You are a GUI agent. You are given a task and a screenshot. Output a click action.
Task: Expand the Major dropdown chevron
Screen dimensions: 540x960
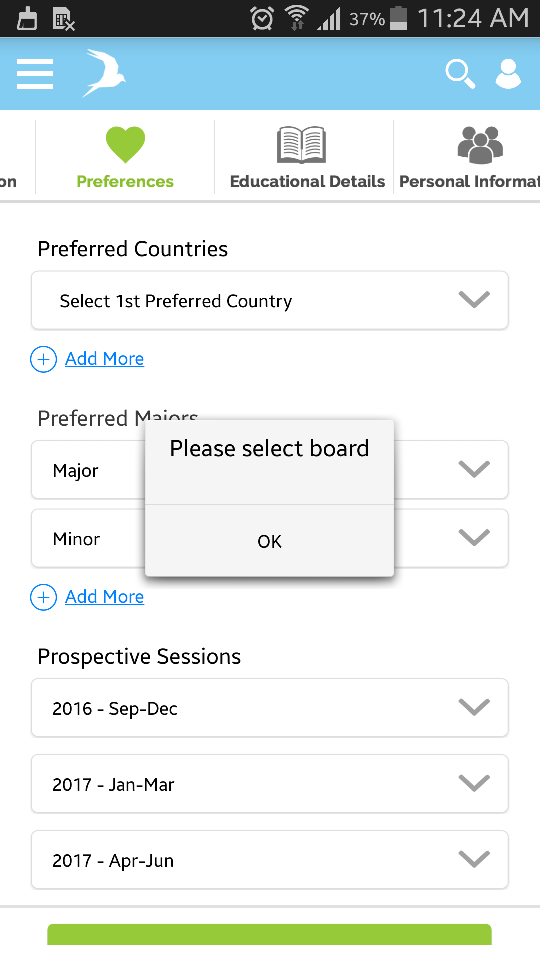(474, 469)
